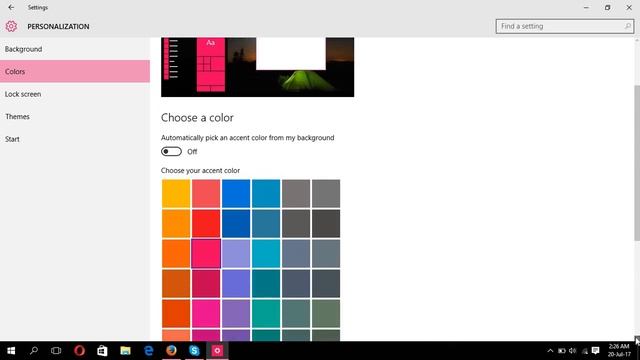Open the Lock screen settings page
Viewport: 640px width, 360px height.
pos(75,94)
